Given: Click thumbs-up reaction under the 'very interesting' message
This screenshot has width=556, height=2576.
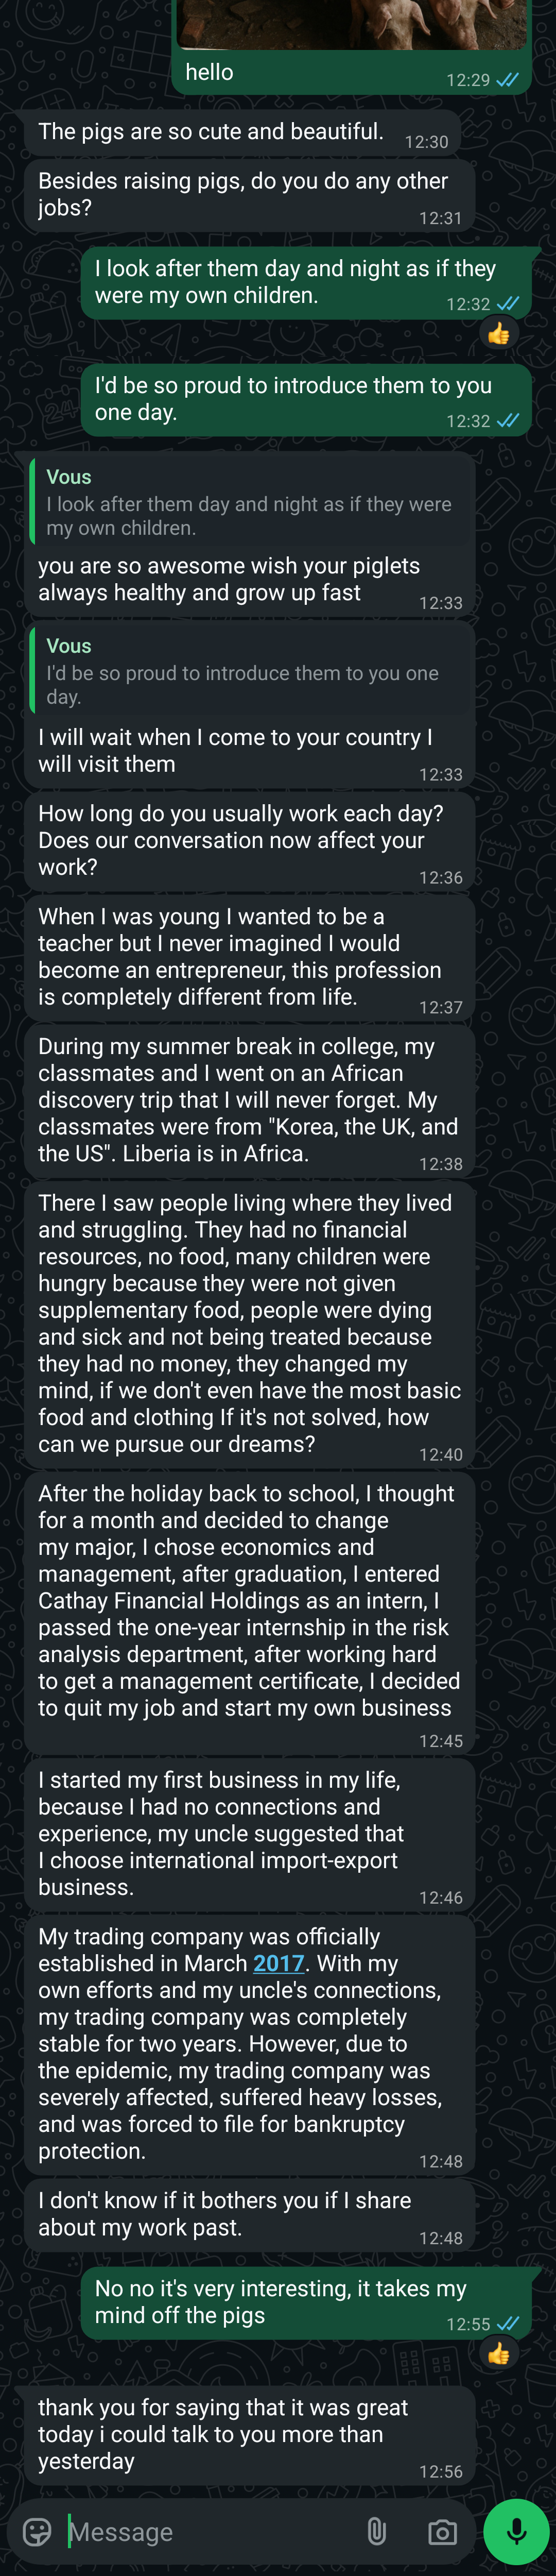Looking at the screenshot, I should click(498, 2354).
